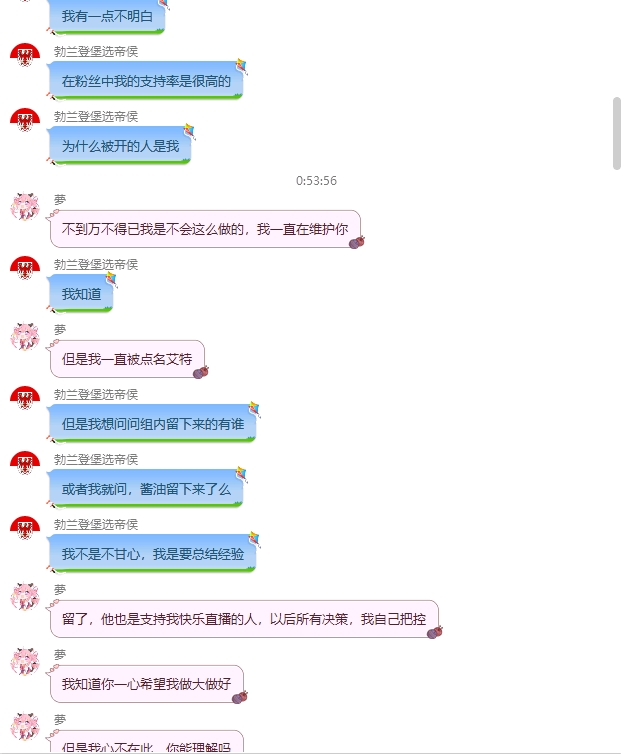Click the vertical scrollbar thumb on the right edge

[x=616, y=133]
